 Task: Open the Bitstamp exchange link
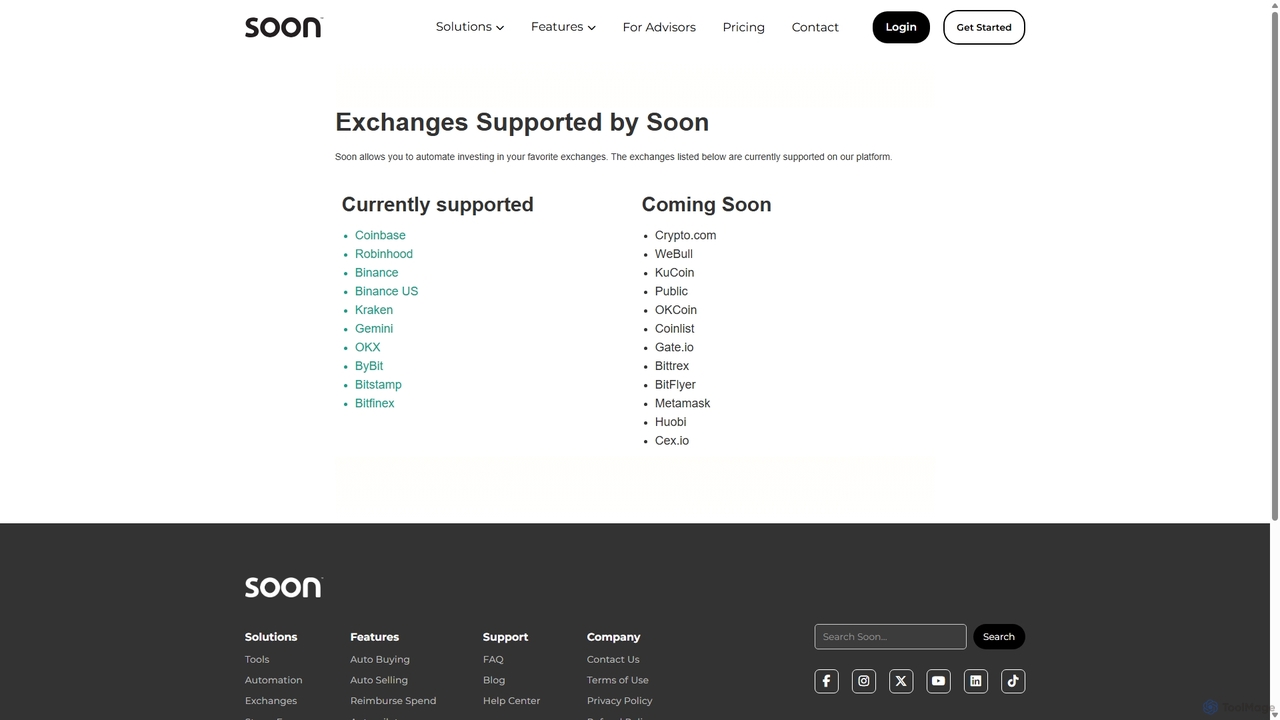[378, 384]
